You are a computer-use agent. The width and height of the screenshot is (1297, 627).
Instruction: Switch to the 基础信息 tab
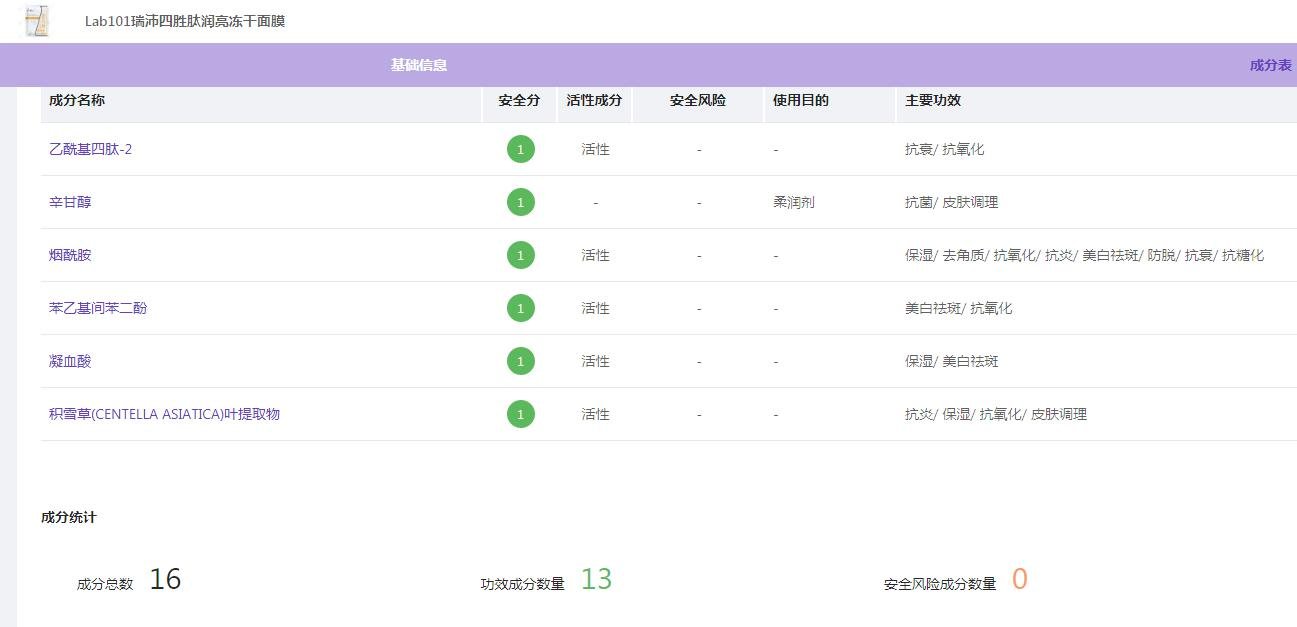click(x=418, y=65)
